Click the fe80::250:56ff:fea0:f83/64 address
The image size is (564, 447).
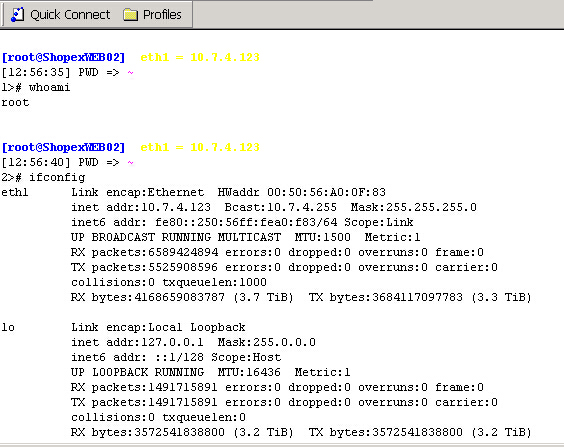[246, 222]
